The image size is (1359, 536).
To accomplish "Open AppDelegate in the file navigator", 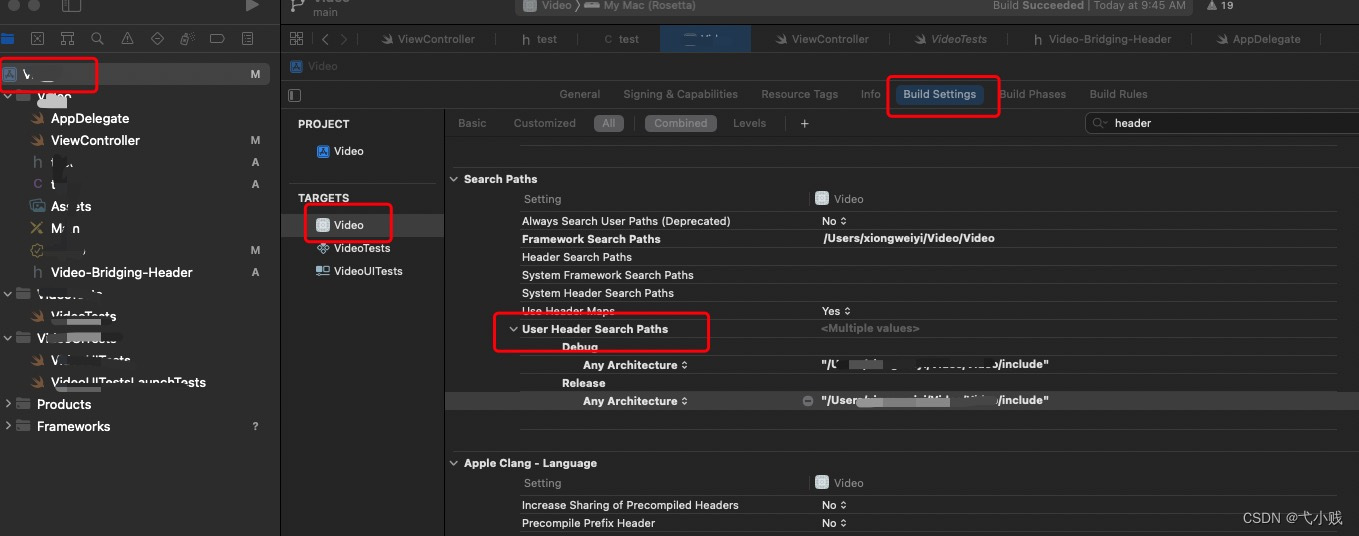I will [x=90, y=118].
